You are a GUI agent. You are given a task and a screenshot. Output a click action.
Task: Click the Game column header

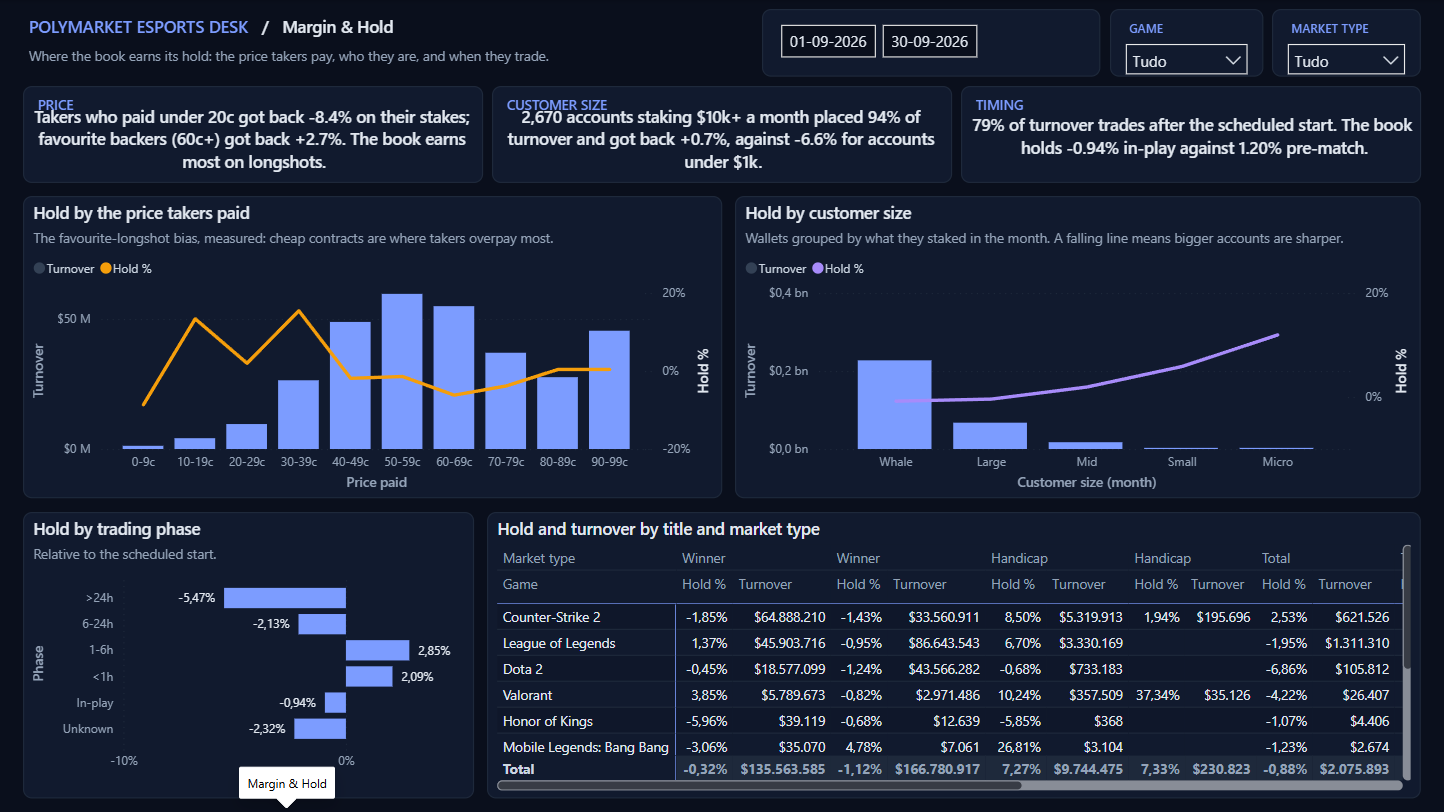click(x=520, y=584)
